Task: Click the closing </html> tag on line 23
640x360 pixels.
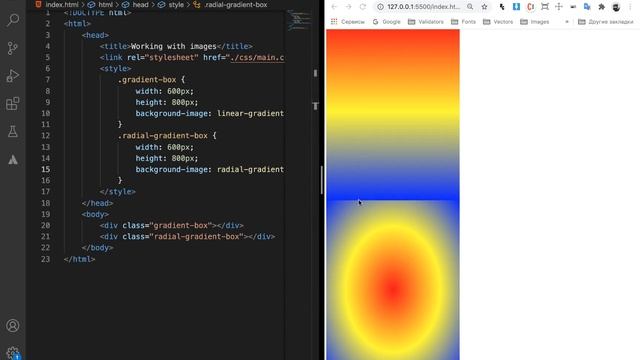Action: tap(80, 259)
